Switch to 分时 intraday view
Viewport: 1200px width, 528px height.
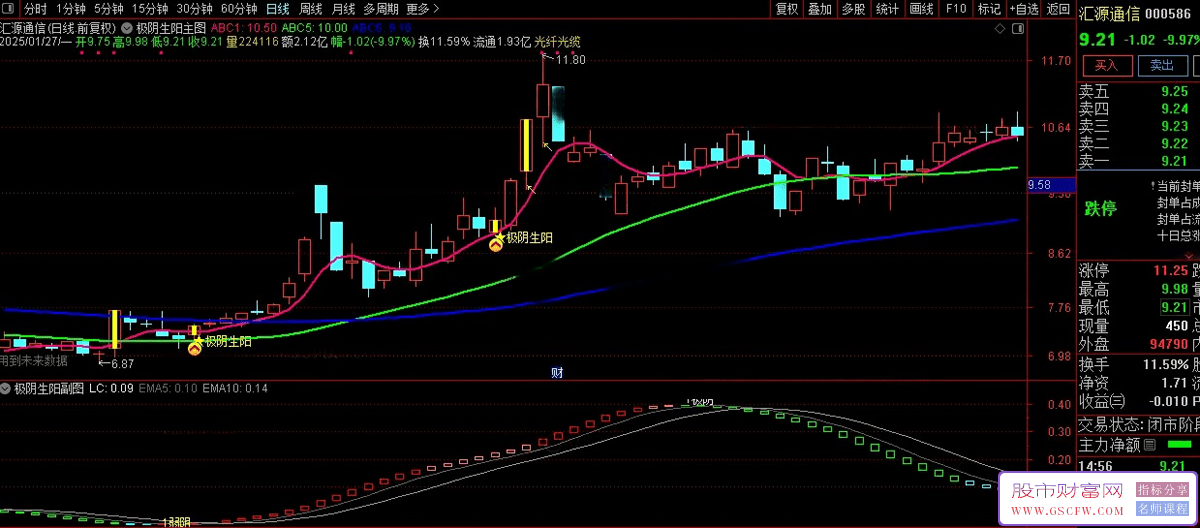pyautogui.click(x=35, y=9)
